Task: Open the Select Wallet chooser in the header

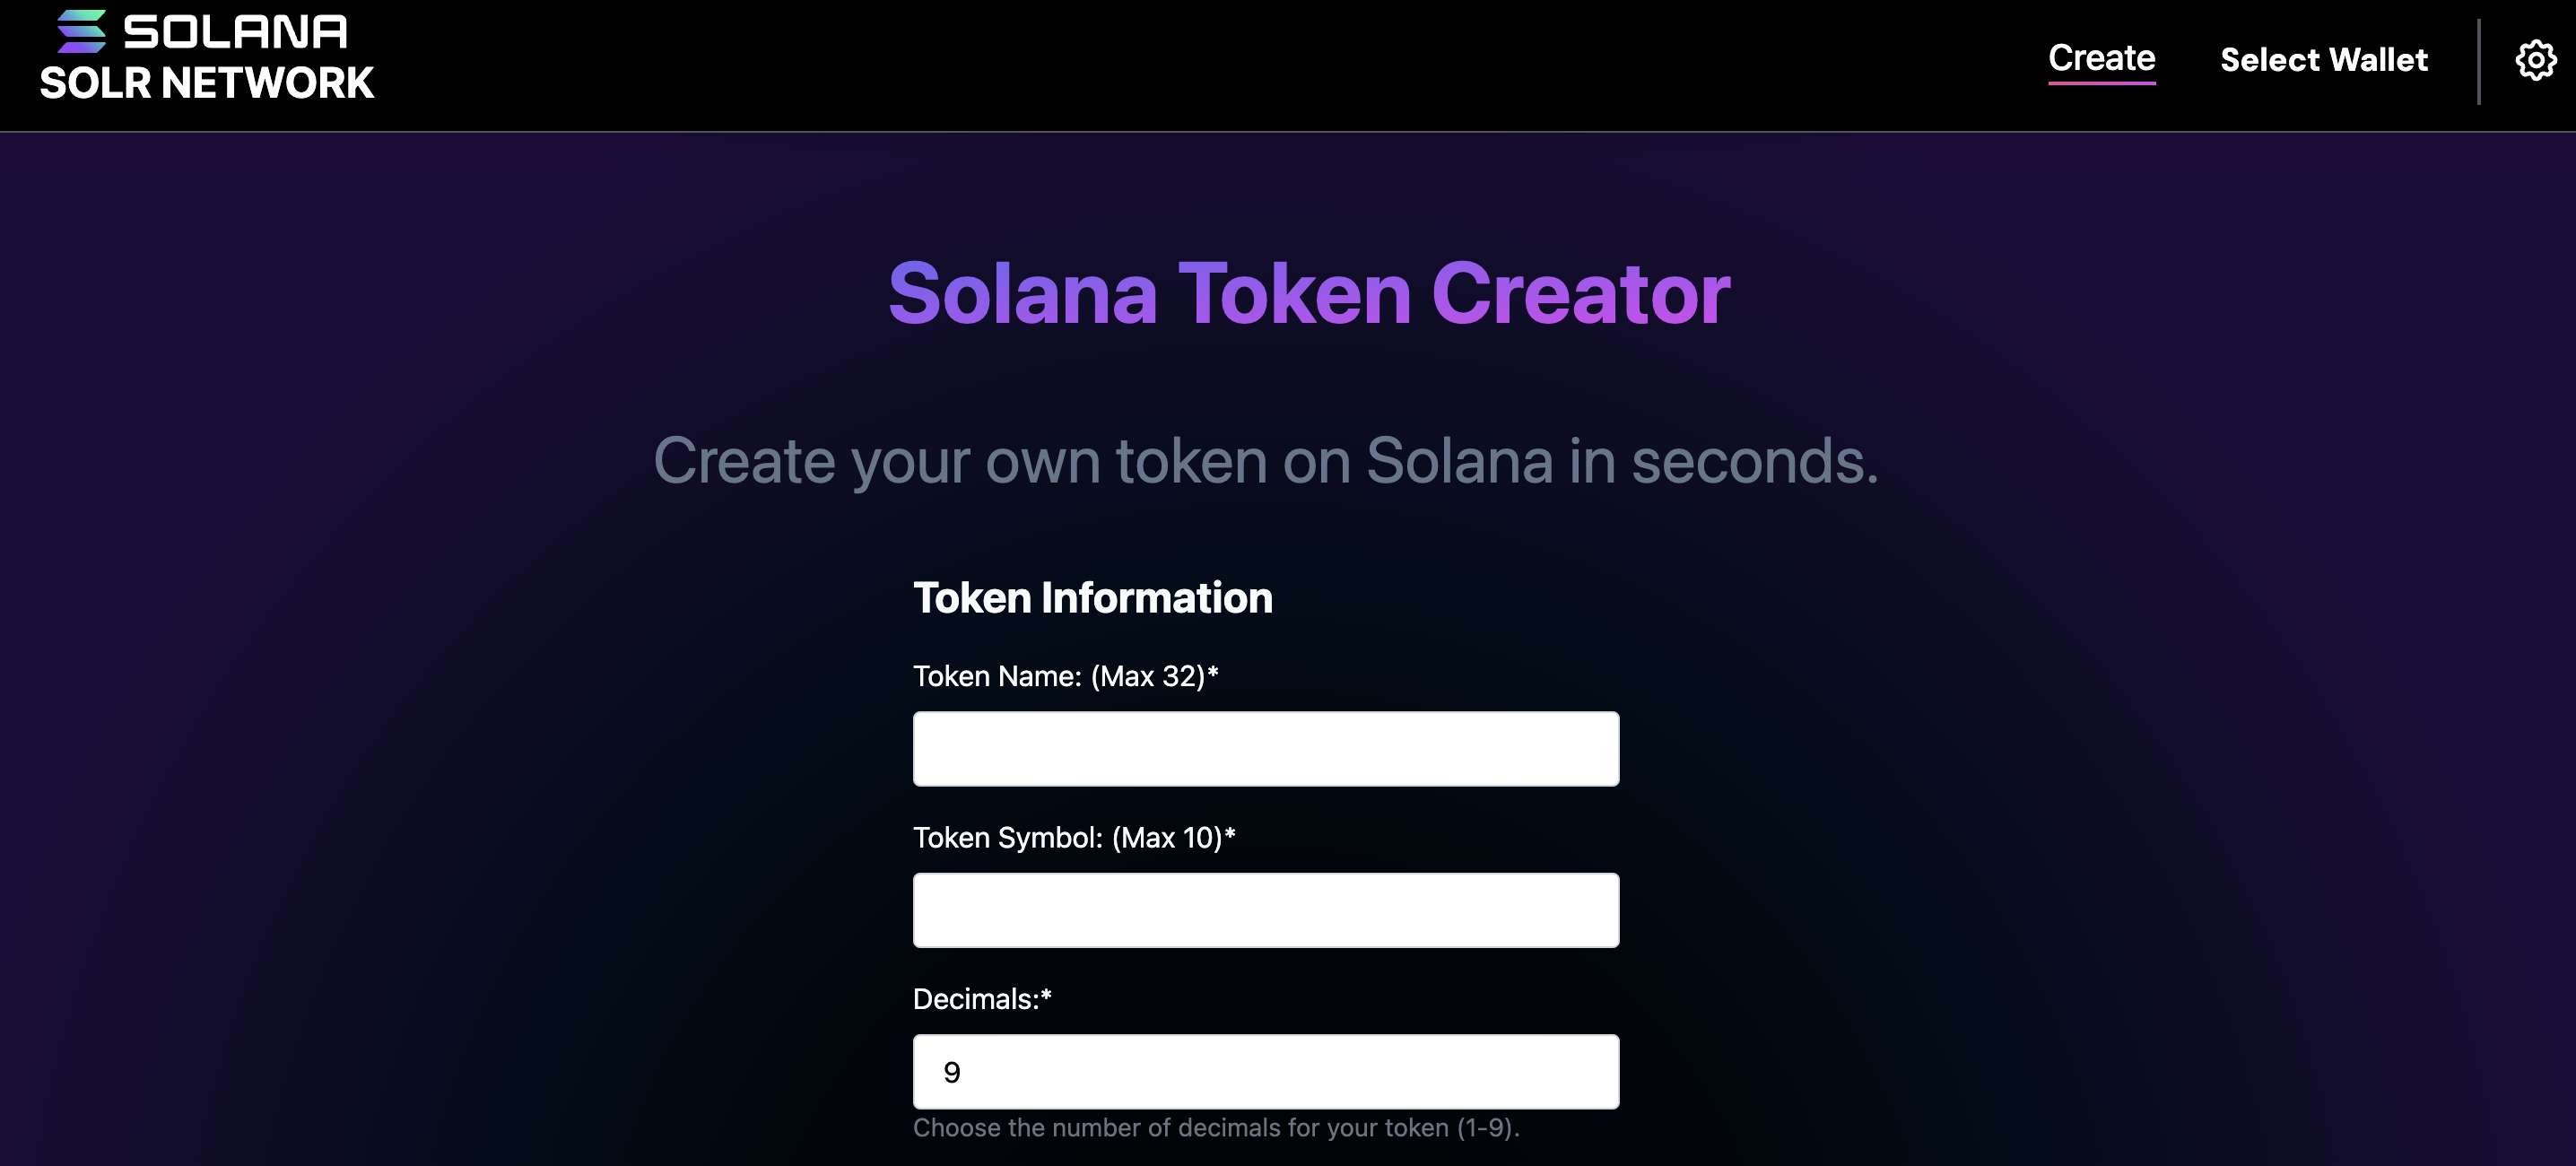Action: (2323, 60)
